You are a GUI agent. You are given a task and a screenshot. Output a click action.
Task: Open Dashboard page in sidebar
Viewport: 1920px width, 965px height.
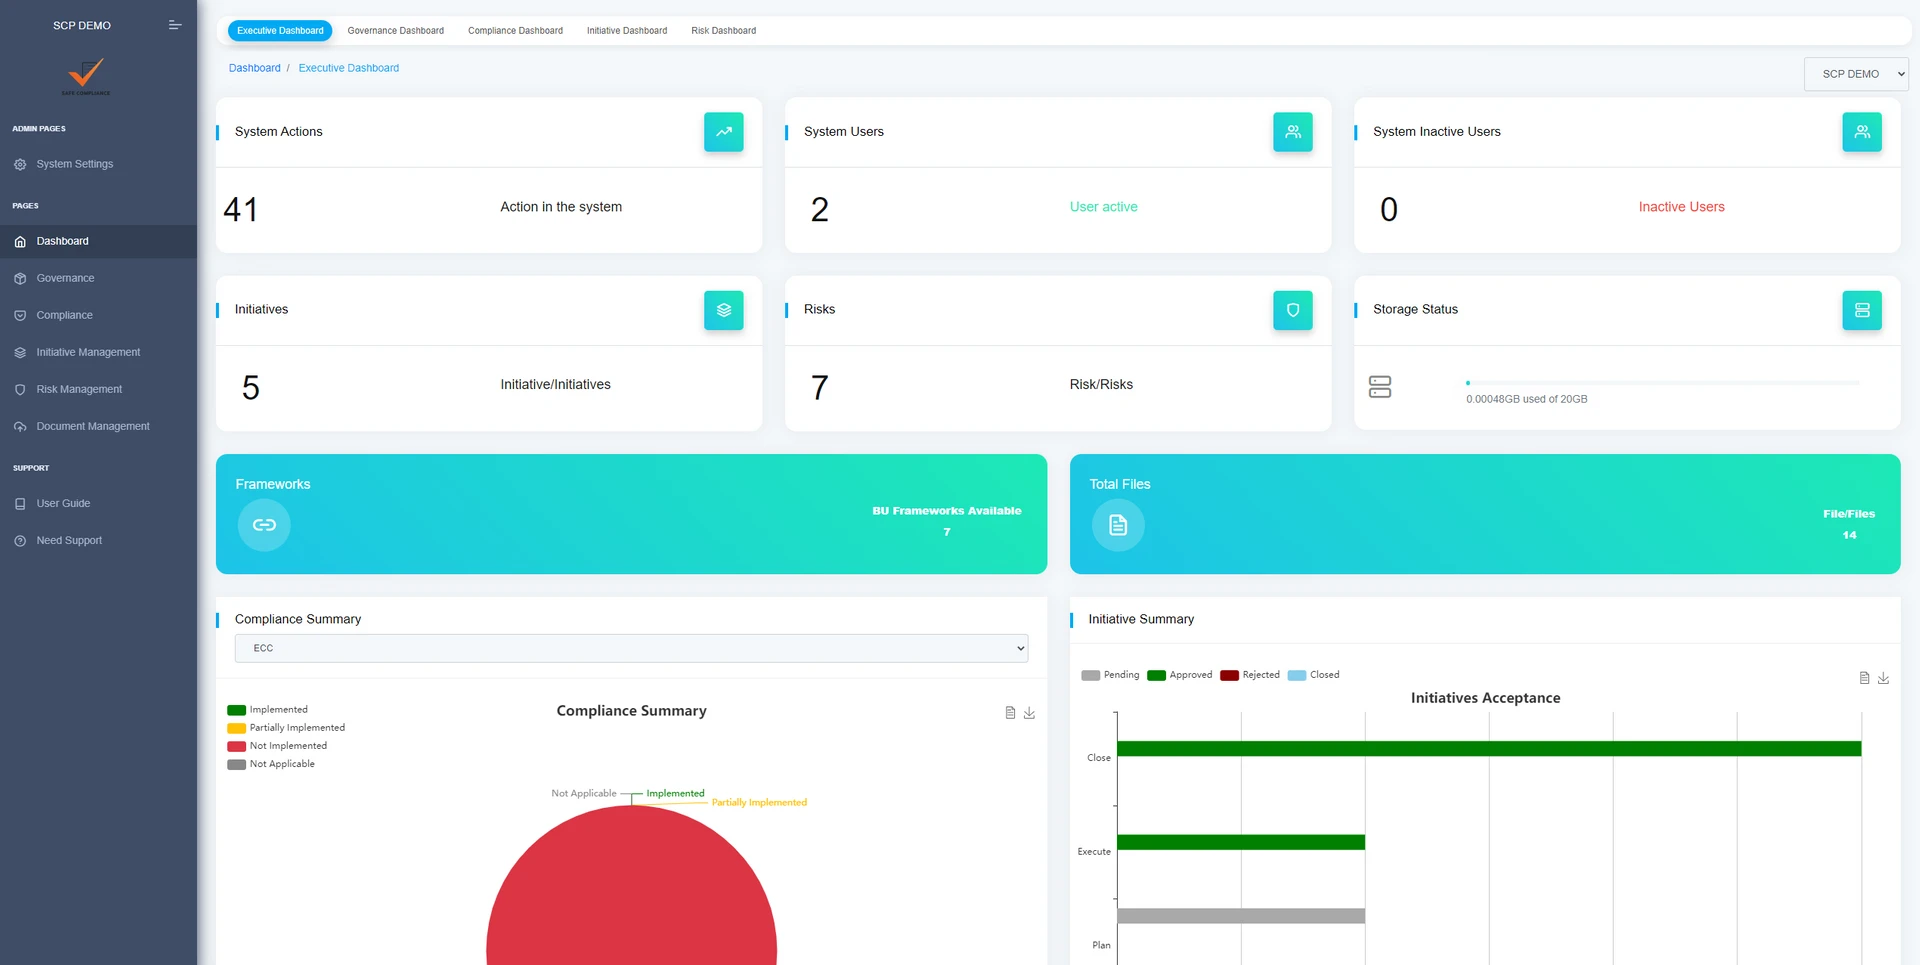point(98,241)
